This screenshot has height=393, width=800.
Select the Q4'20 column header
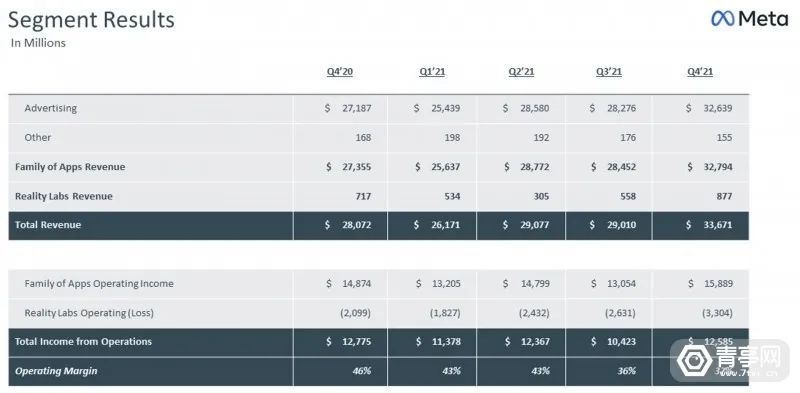[340, 72]
